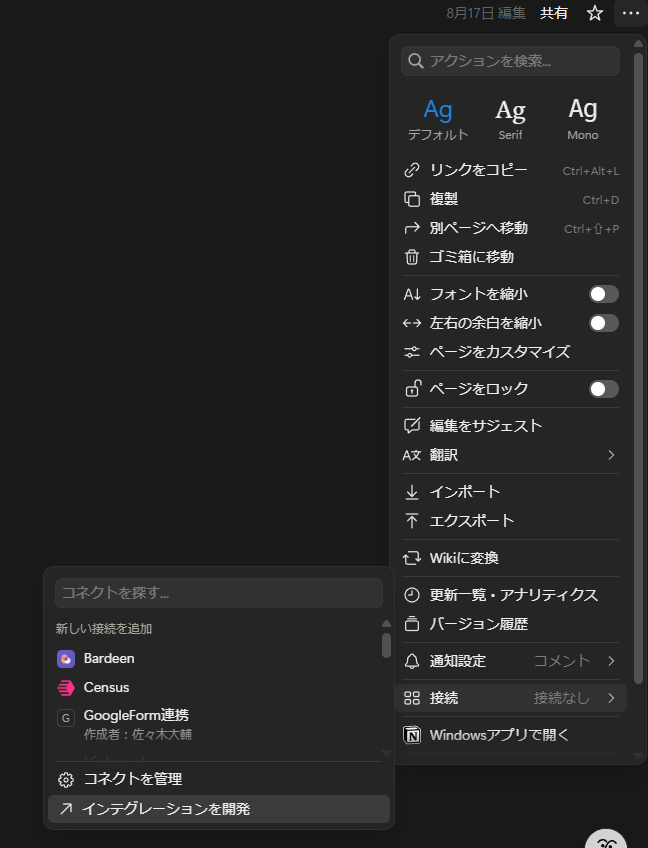
Task: Click the 共有 share button
Action: tap(554, 13)
